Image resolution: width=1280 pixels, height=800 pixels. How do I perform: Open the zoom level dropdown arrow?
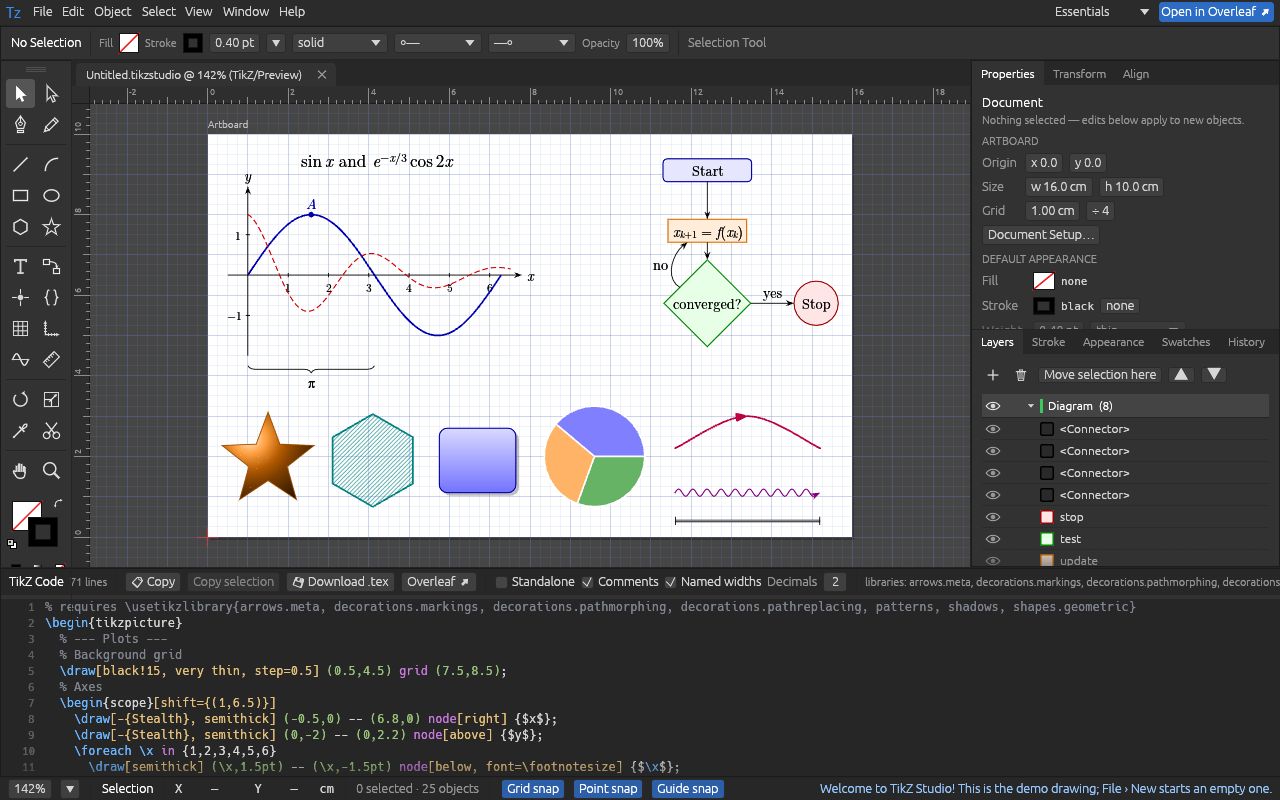[x=70, y=789]
